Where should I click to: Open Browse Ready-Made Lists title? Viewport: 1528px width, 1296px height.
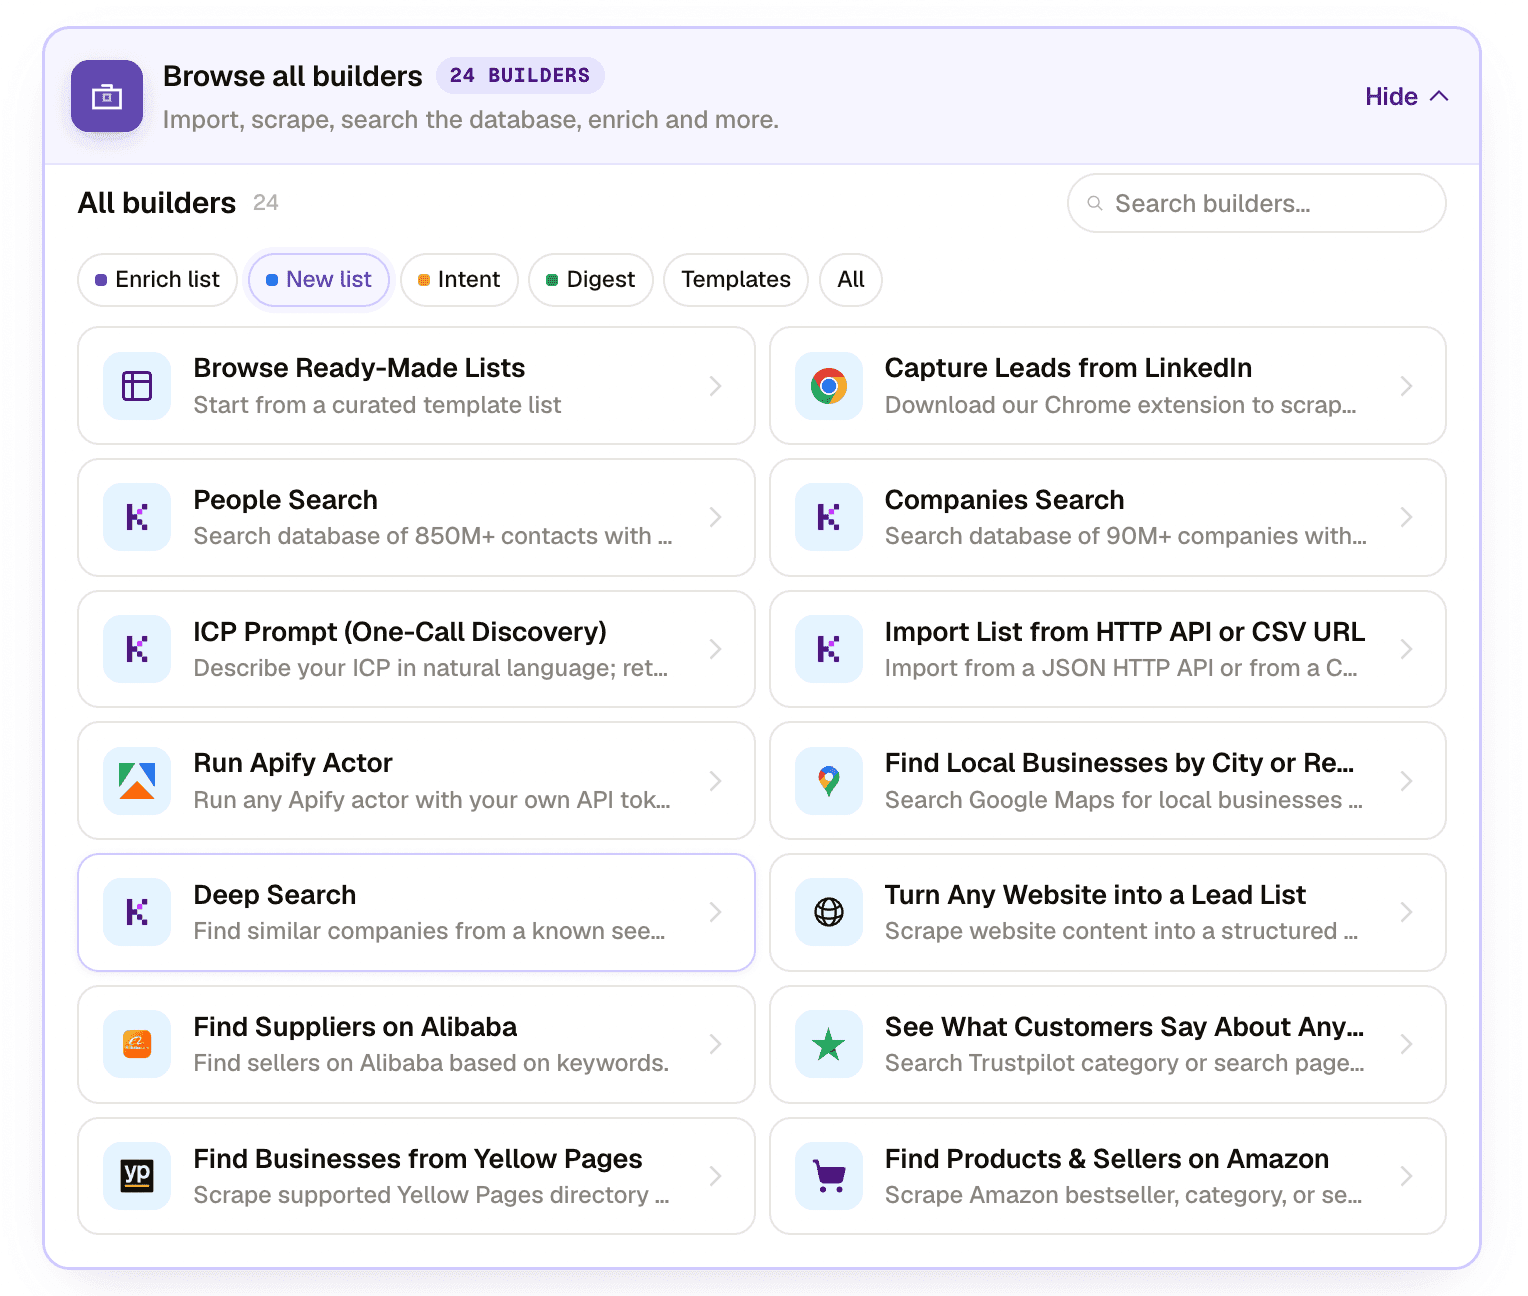[x=359, y=368]
